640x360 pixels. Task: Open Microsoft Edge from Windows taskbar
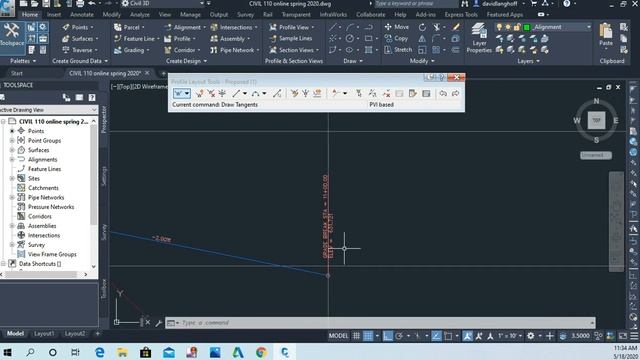pyautogui.click(x=99, y=352)
